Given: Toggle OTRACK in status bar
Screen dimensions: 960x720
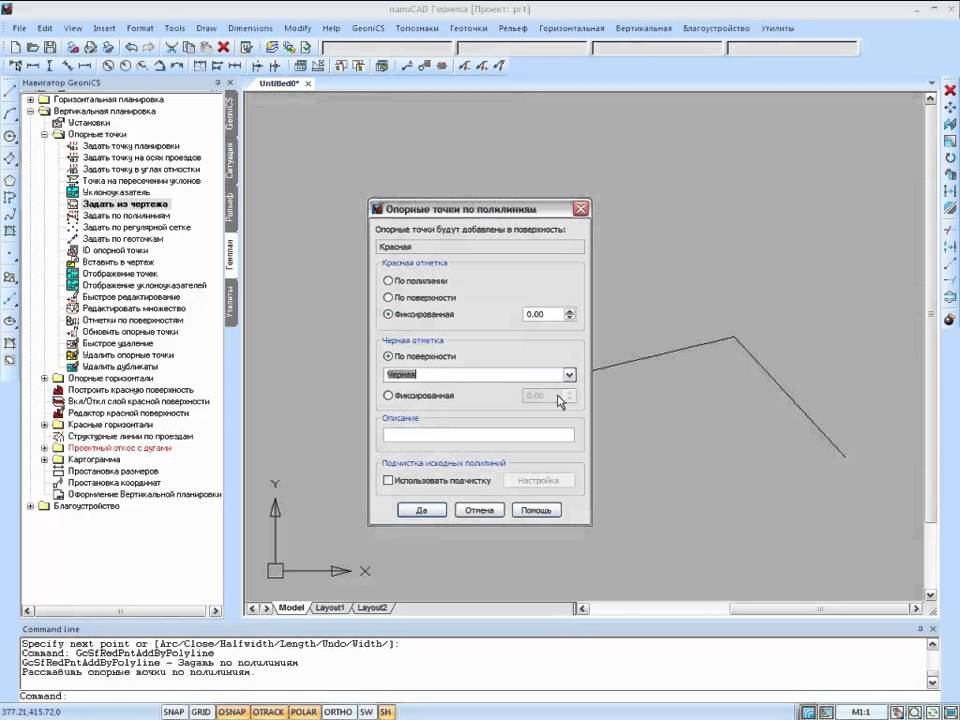Looking at the screenshot, I should coord(268,712).
